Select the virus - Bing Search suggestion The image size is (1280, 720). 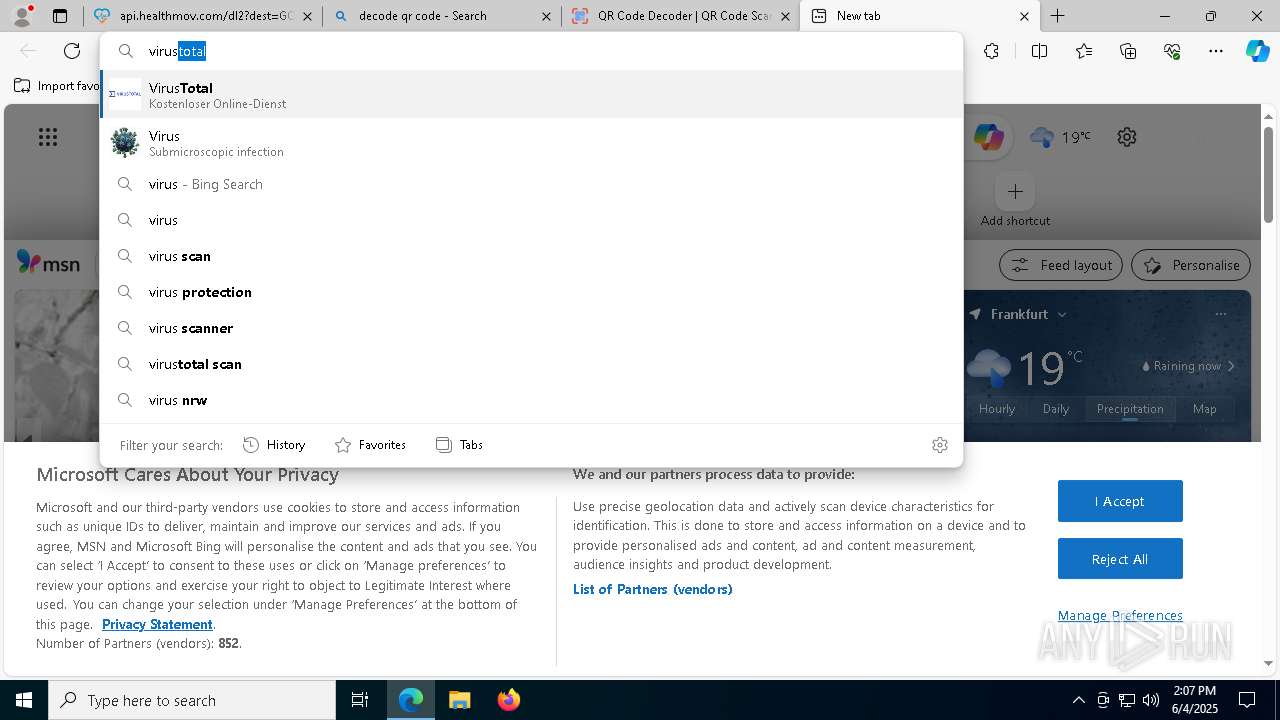[531, 184]
